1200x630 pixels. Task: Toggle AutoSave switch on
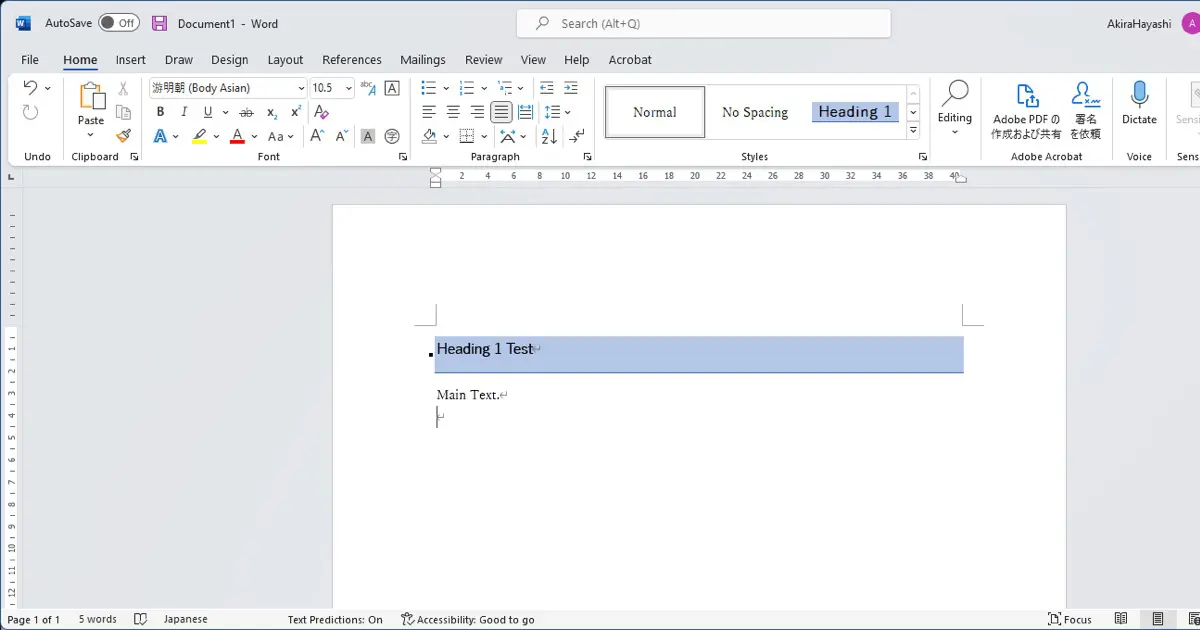[119, 23]
